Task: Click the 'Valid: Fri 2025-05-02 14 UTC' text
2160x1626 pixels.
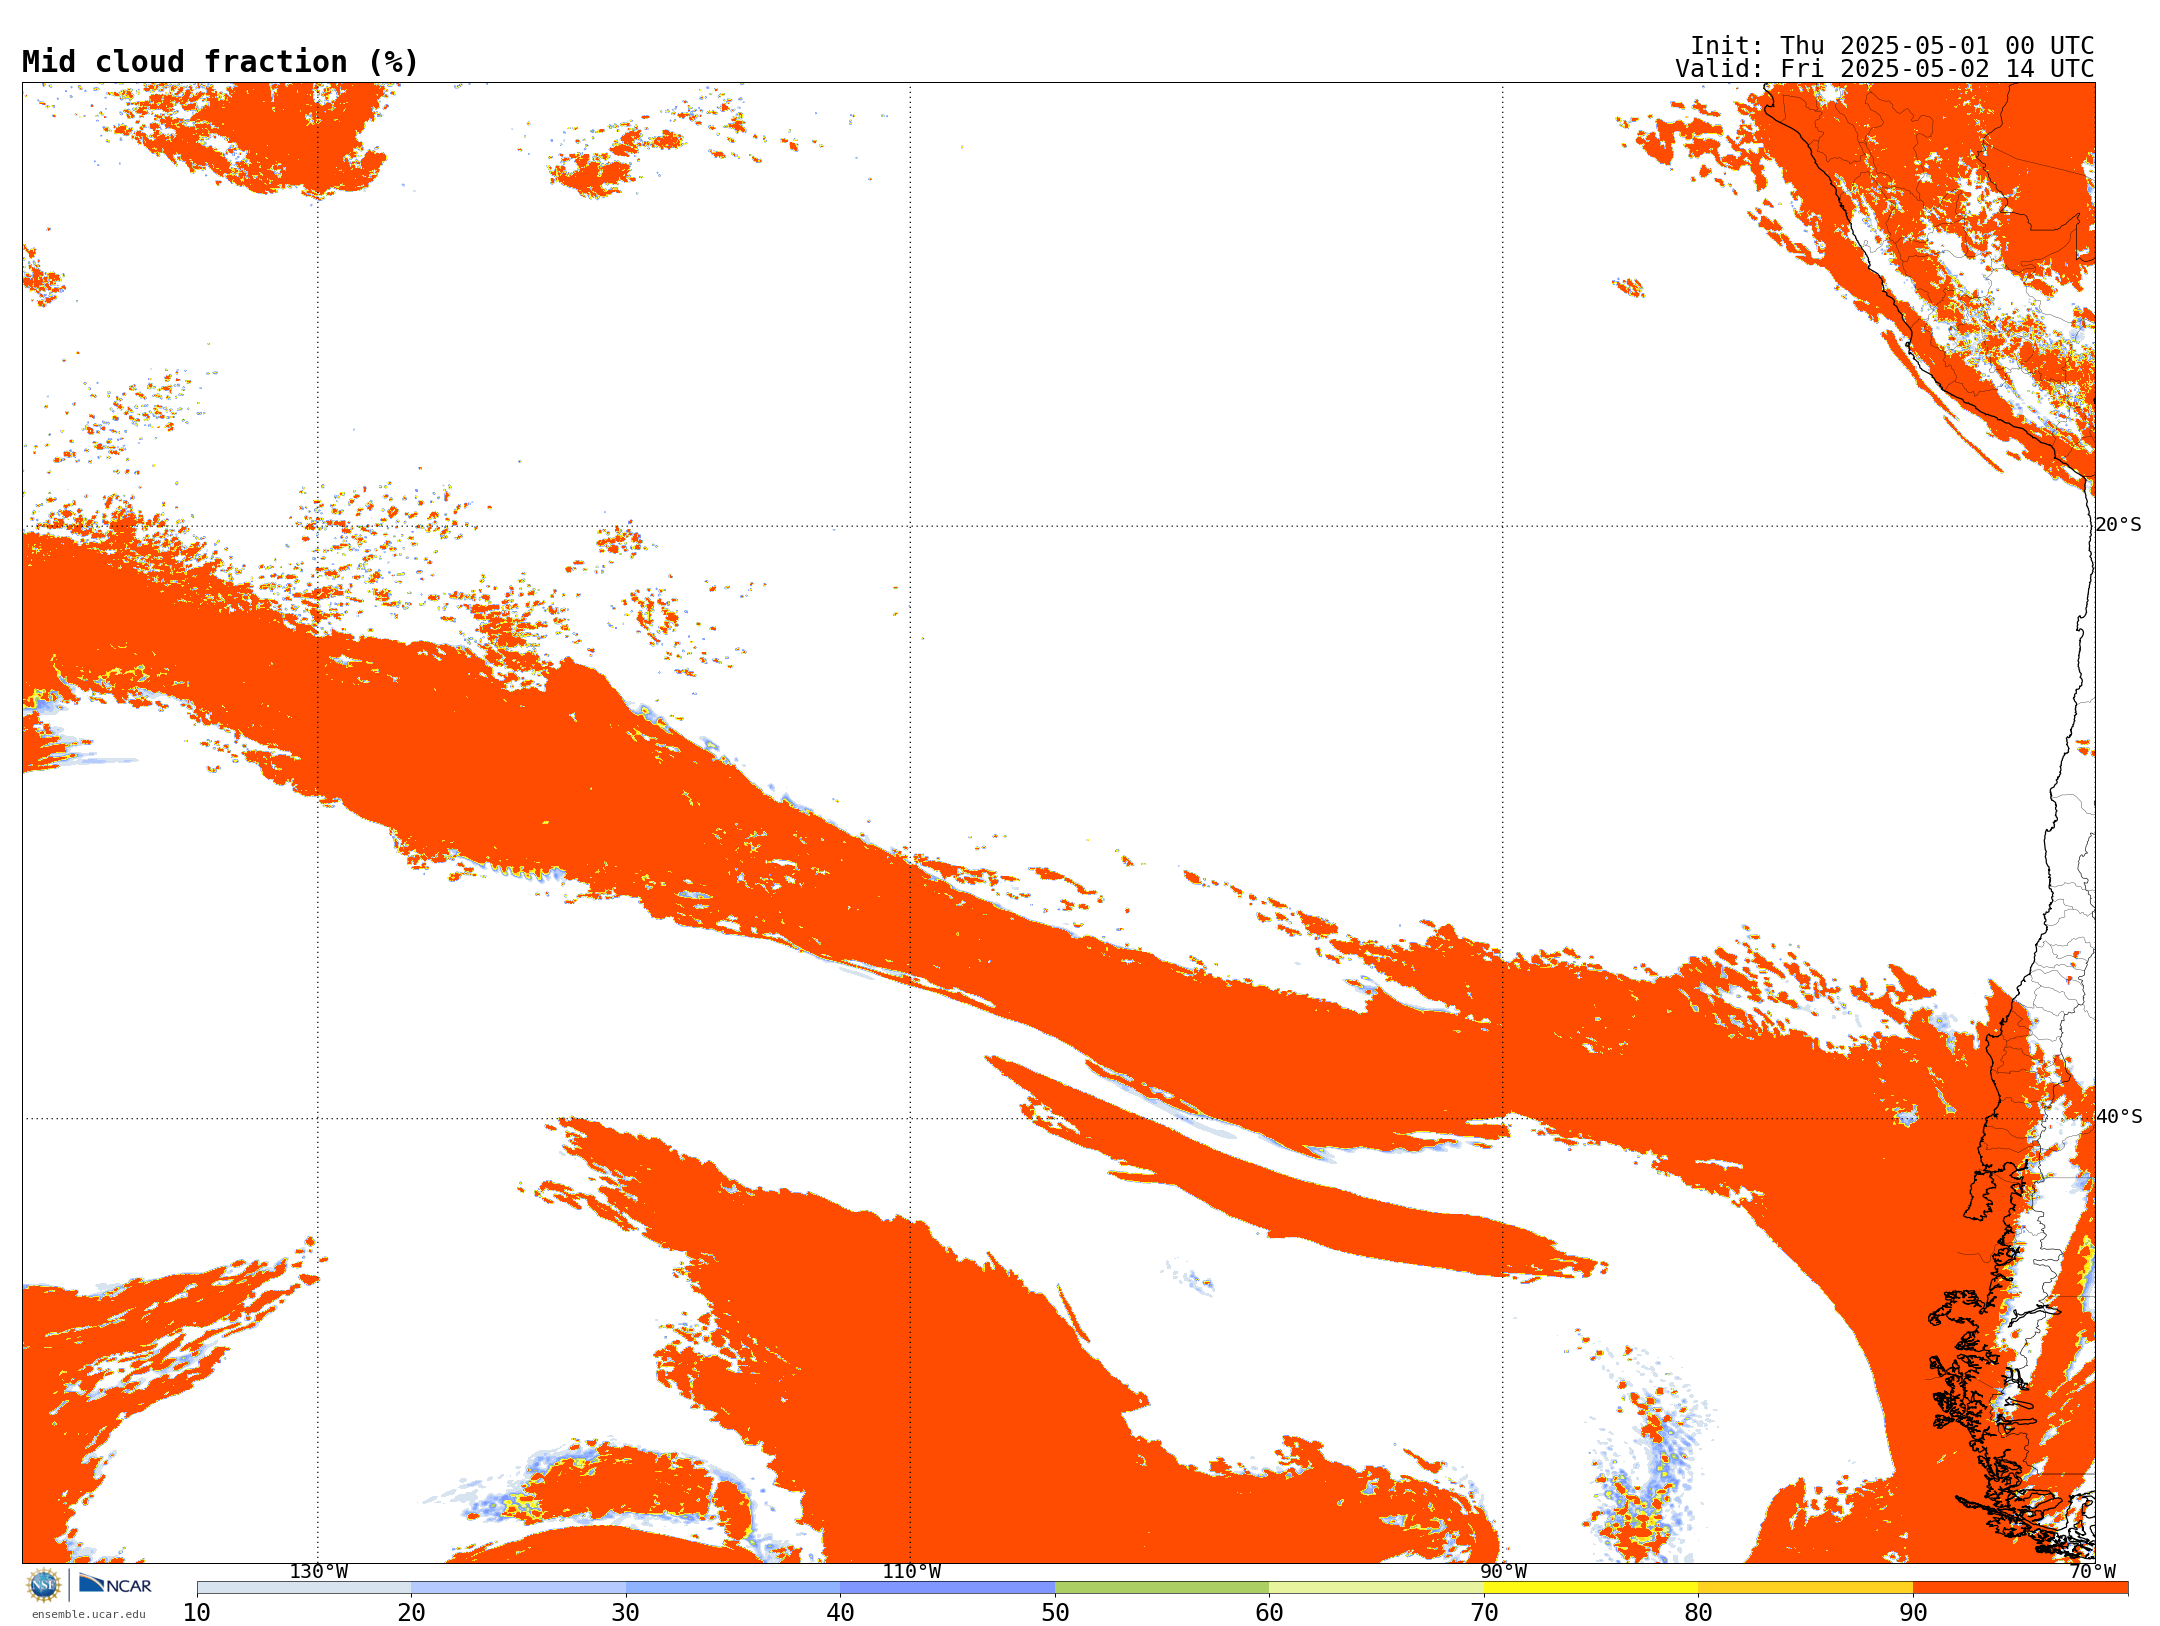Action: pos(1885,69)
